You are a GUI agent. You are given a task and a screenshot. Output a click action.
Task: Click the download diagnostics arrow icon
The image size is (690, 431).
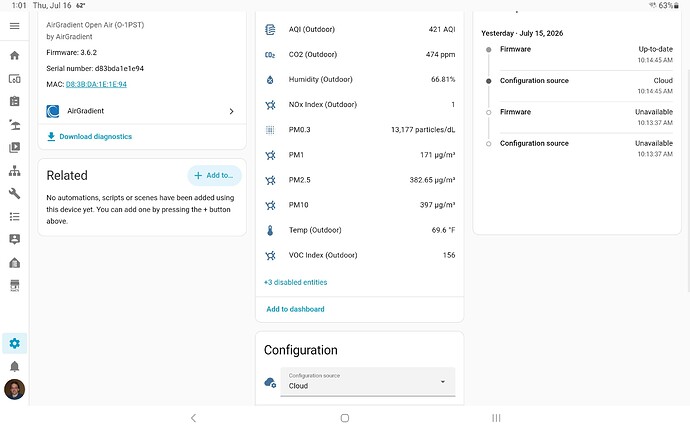pos(51,136)
